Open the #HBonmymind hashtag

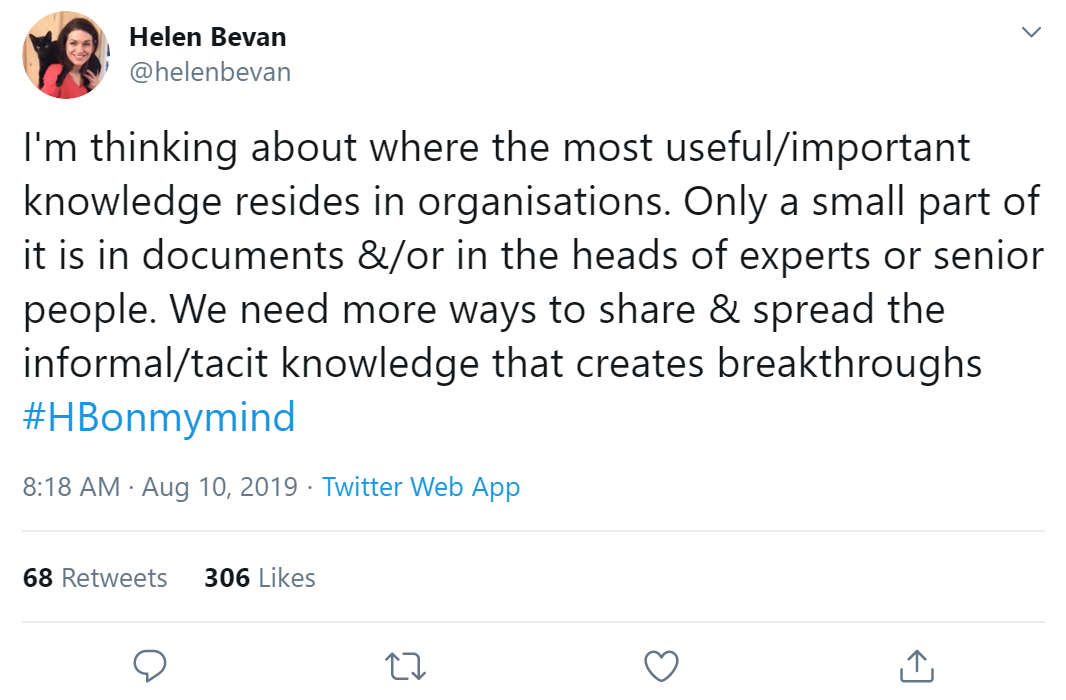pos(159,417)
